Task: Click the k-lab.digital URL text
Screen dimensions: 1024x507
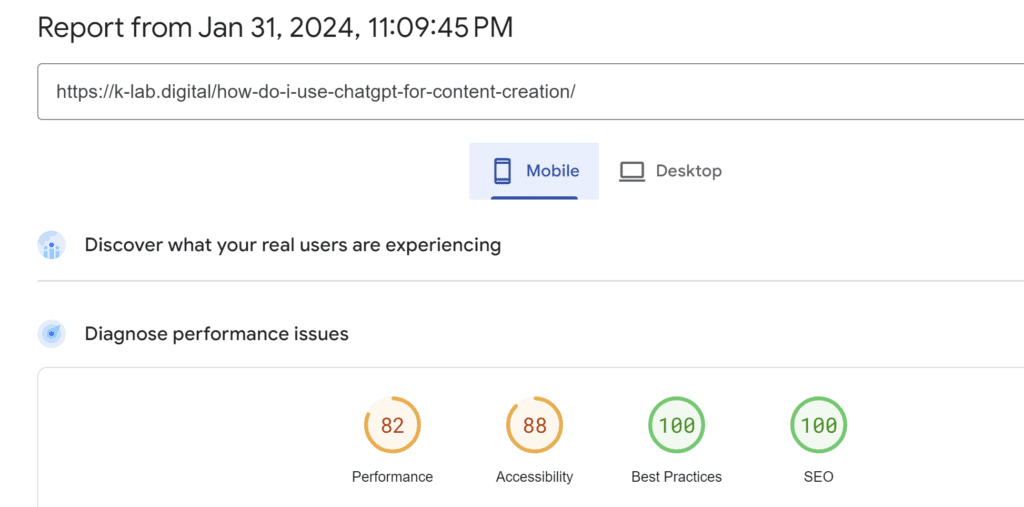Action: point(315,91)
